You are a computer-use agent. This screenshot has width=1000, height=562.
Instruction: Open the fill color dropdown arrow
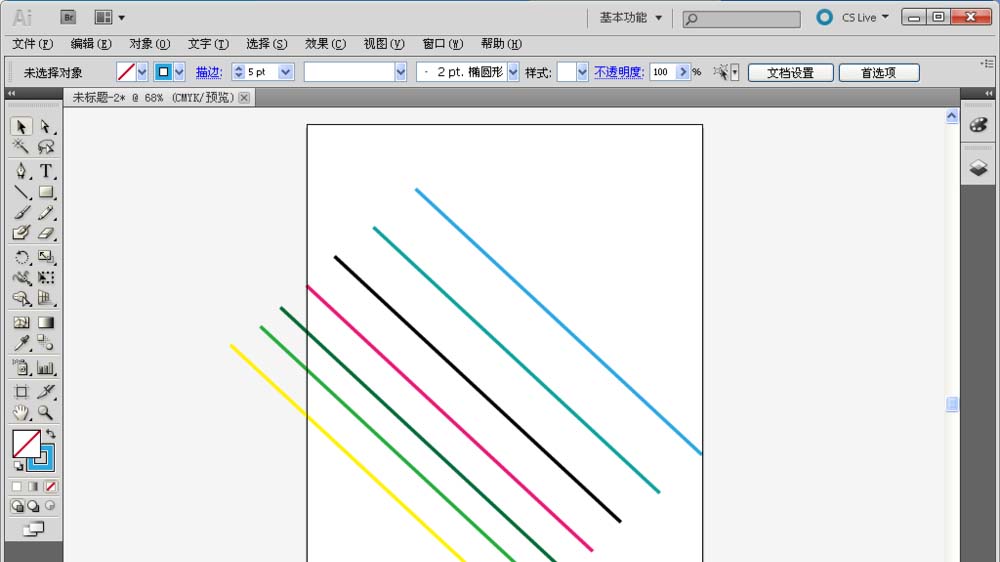(x=142, y=72)
